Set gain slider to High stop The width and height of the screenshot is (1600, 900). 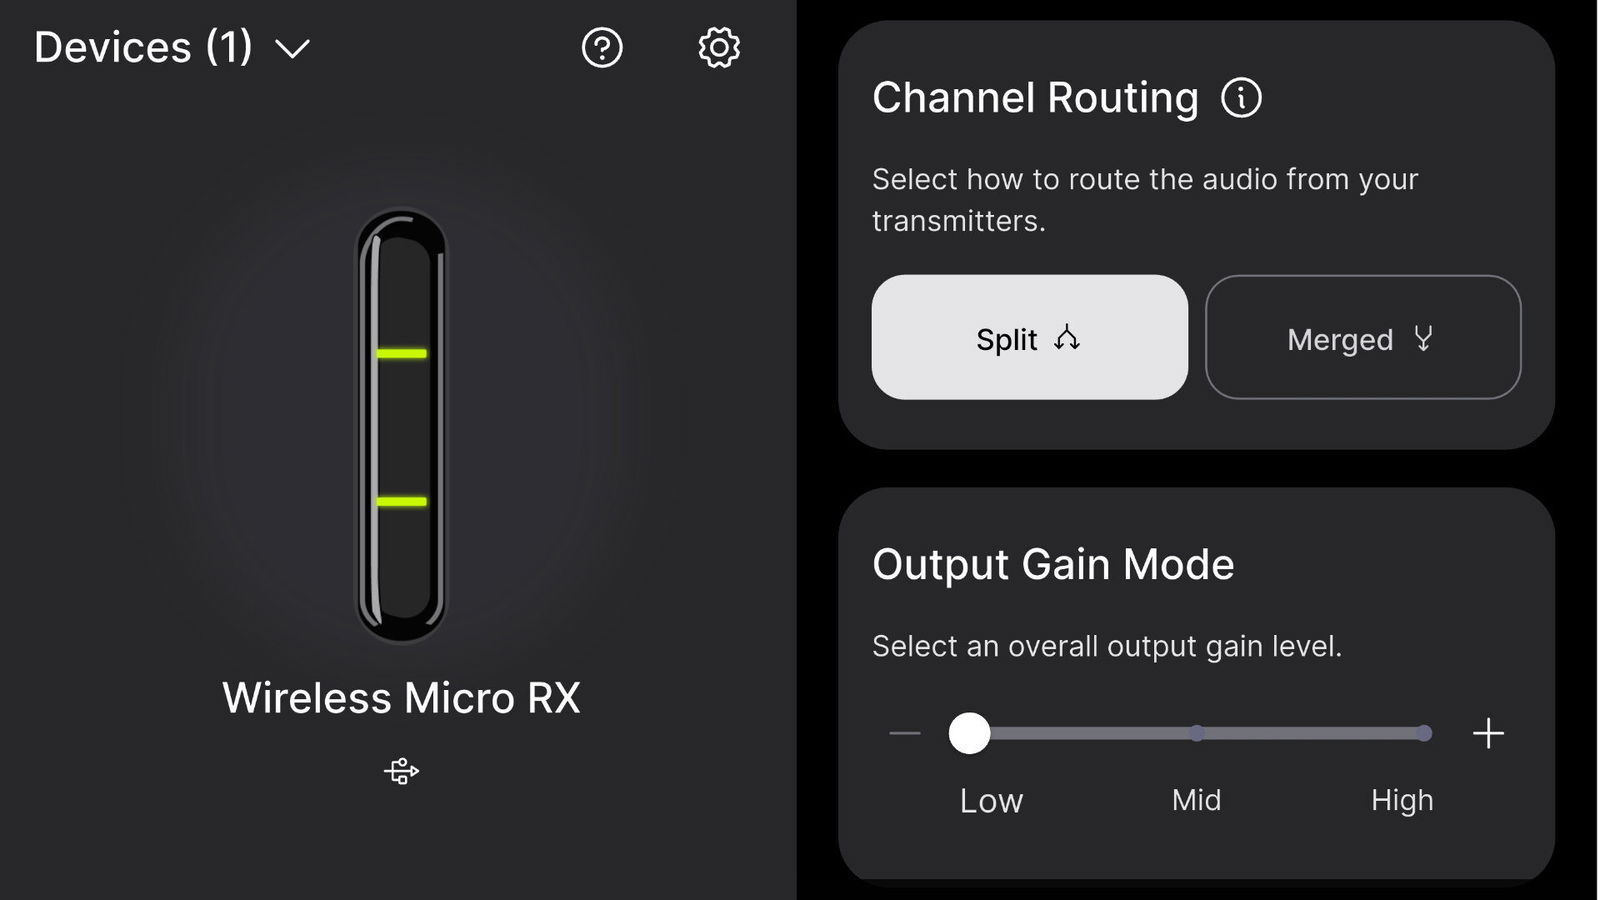pyautogui.click(x=1423, y=733)
